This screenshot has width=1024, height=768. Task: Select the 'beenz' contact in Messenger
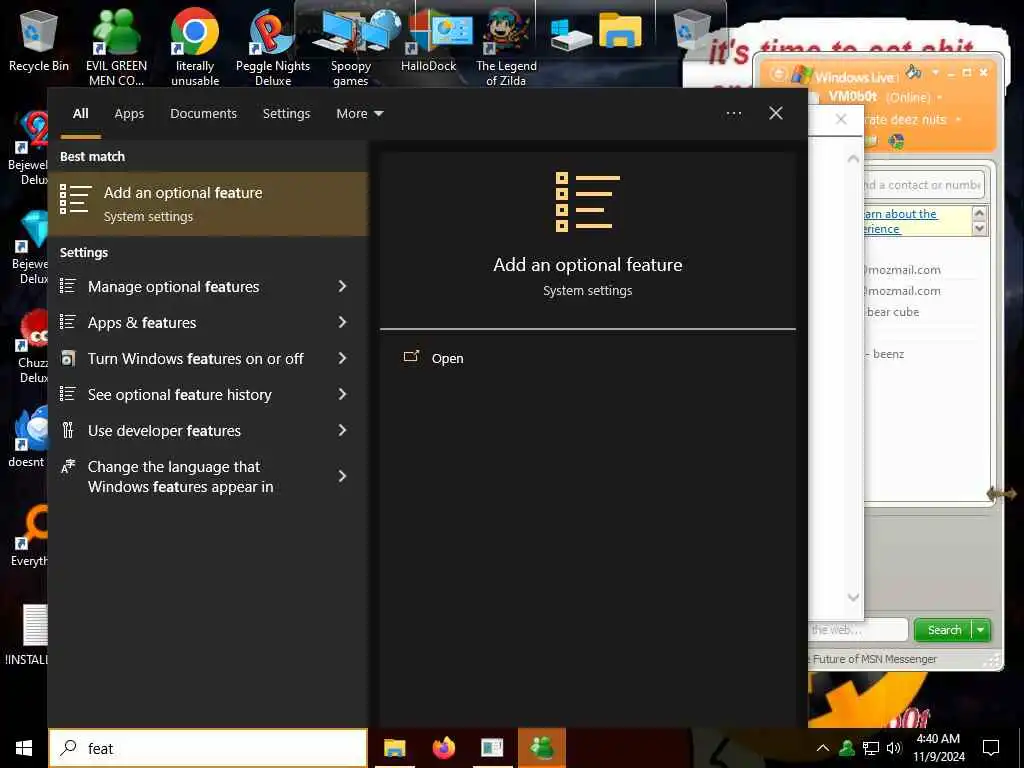point(888,354)
